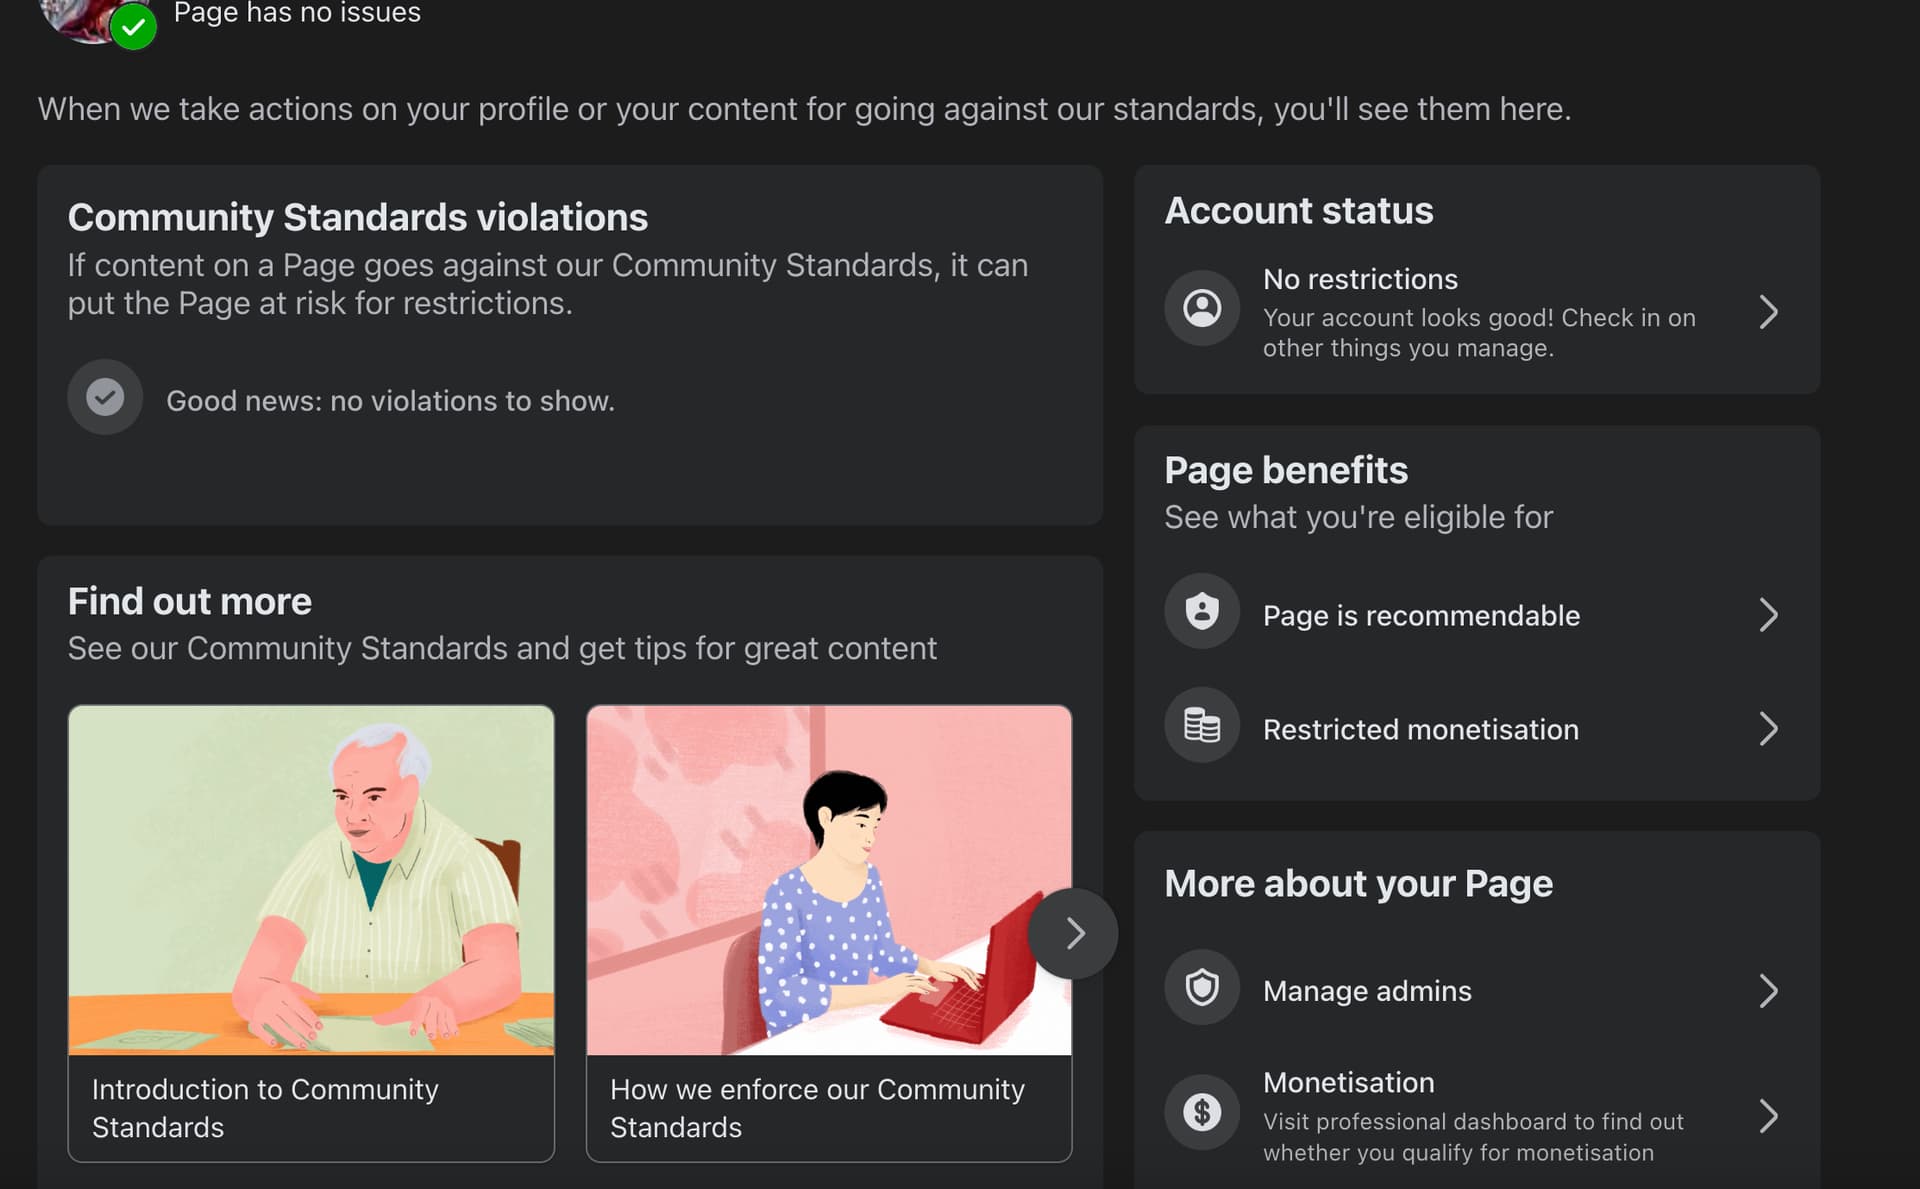Click the Restricted monetisation coins icon
The image size is (1920, 1189).
point(1202,725)
